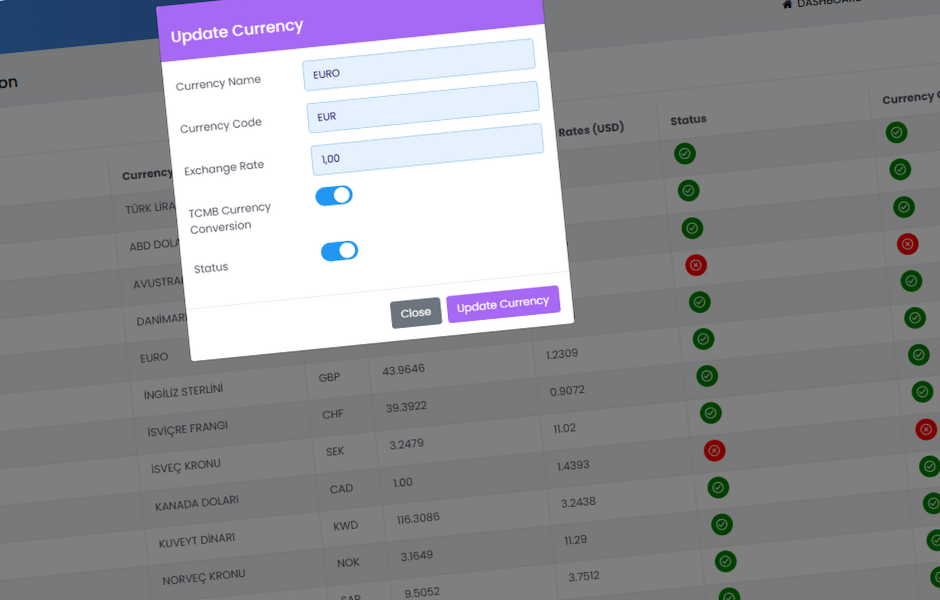940x600 pixels.
Task: Select the "İSVEÇ KRONU" currency name
Action: [x=186, y=466]
